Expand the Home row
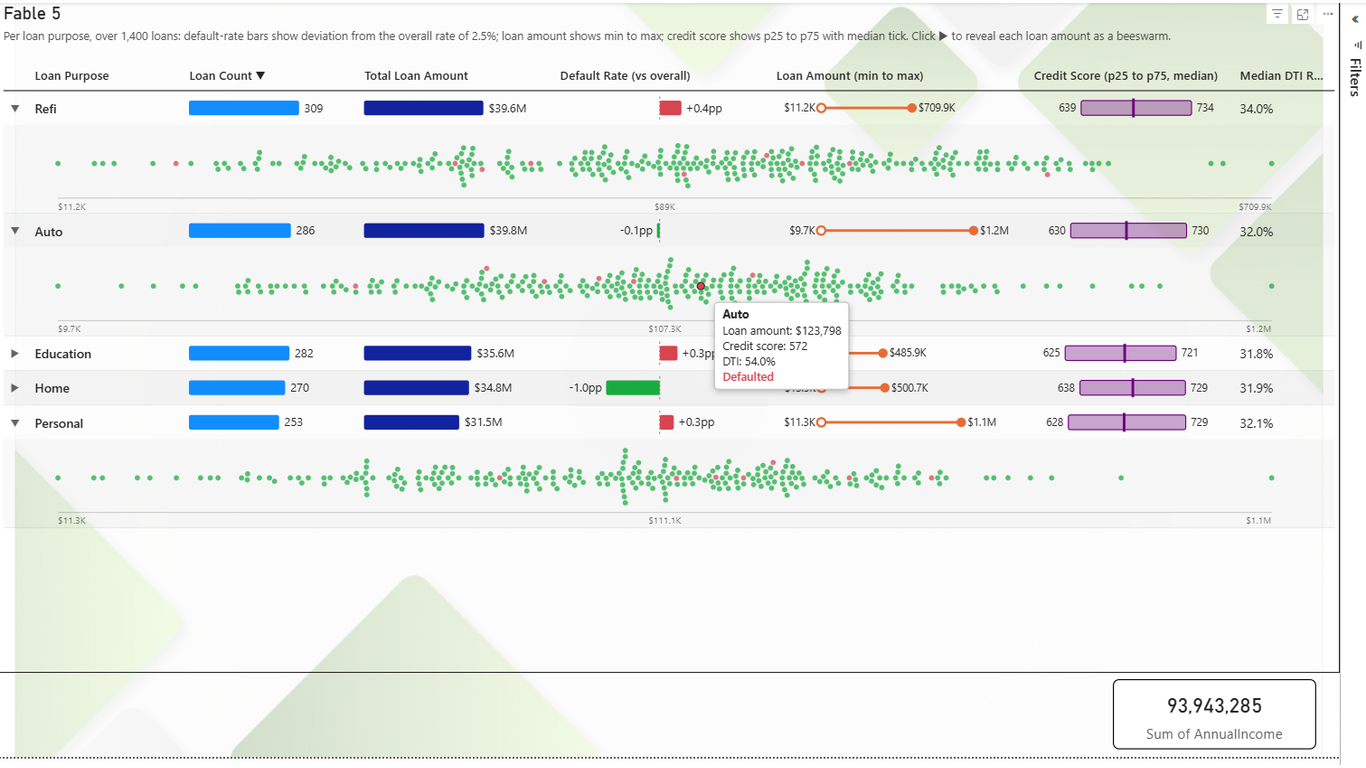Screen dimensions: 1366x768 pyautogui.click(x=15, y=388)
